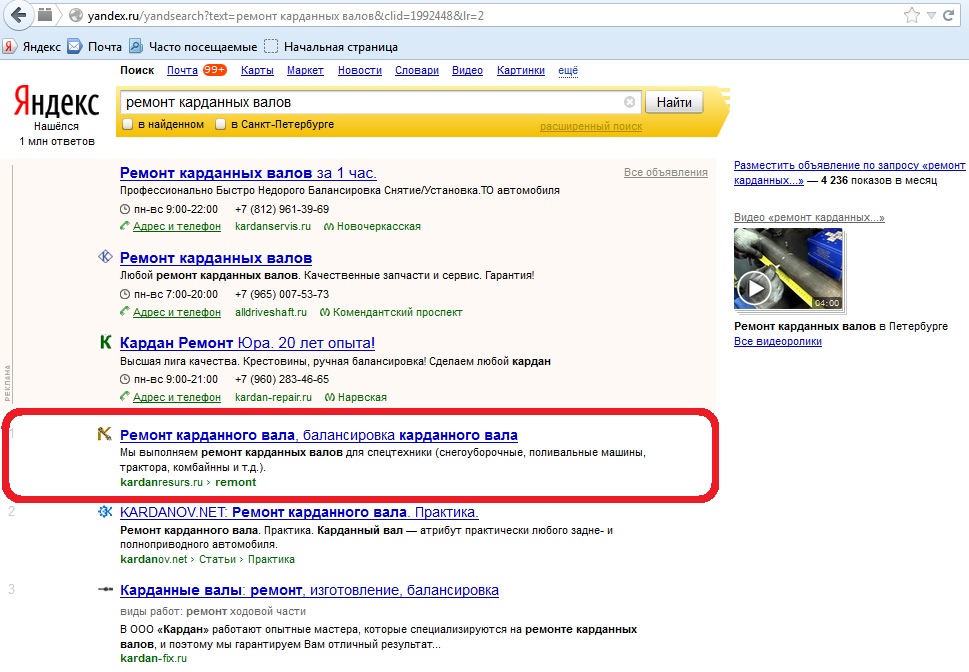The width and height of the screenshot is (969, 672).
Task: Open the Почта service tab
Action: 182,70
